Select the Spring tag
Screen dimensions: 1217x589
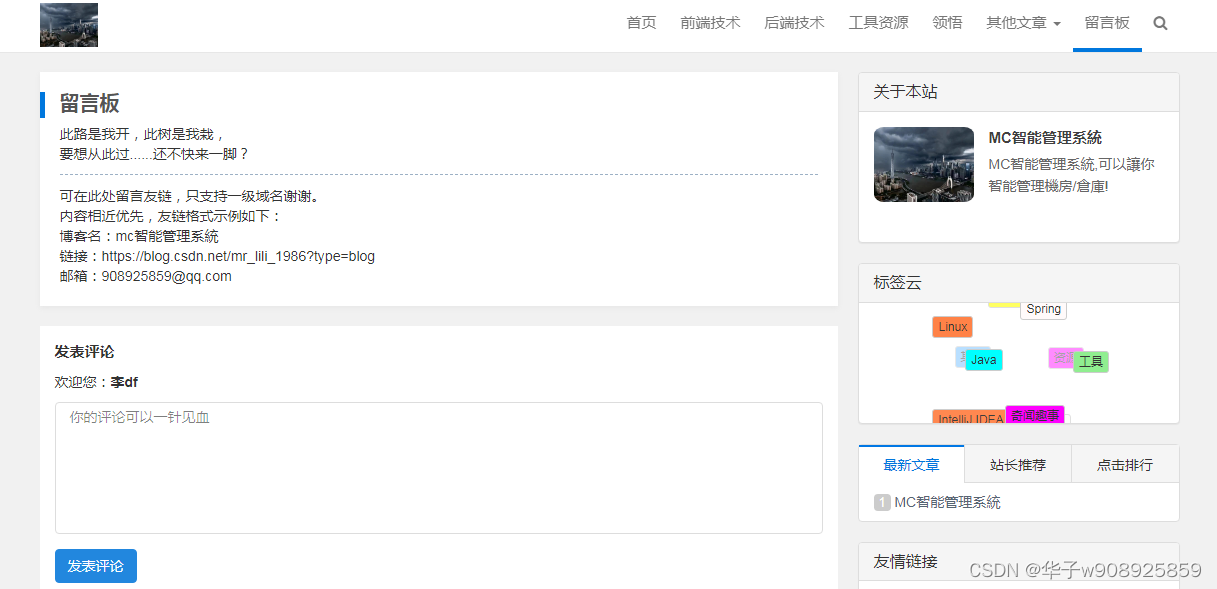[1043, 309]
